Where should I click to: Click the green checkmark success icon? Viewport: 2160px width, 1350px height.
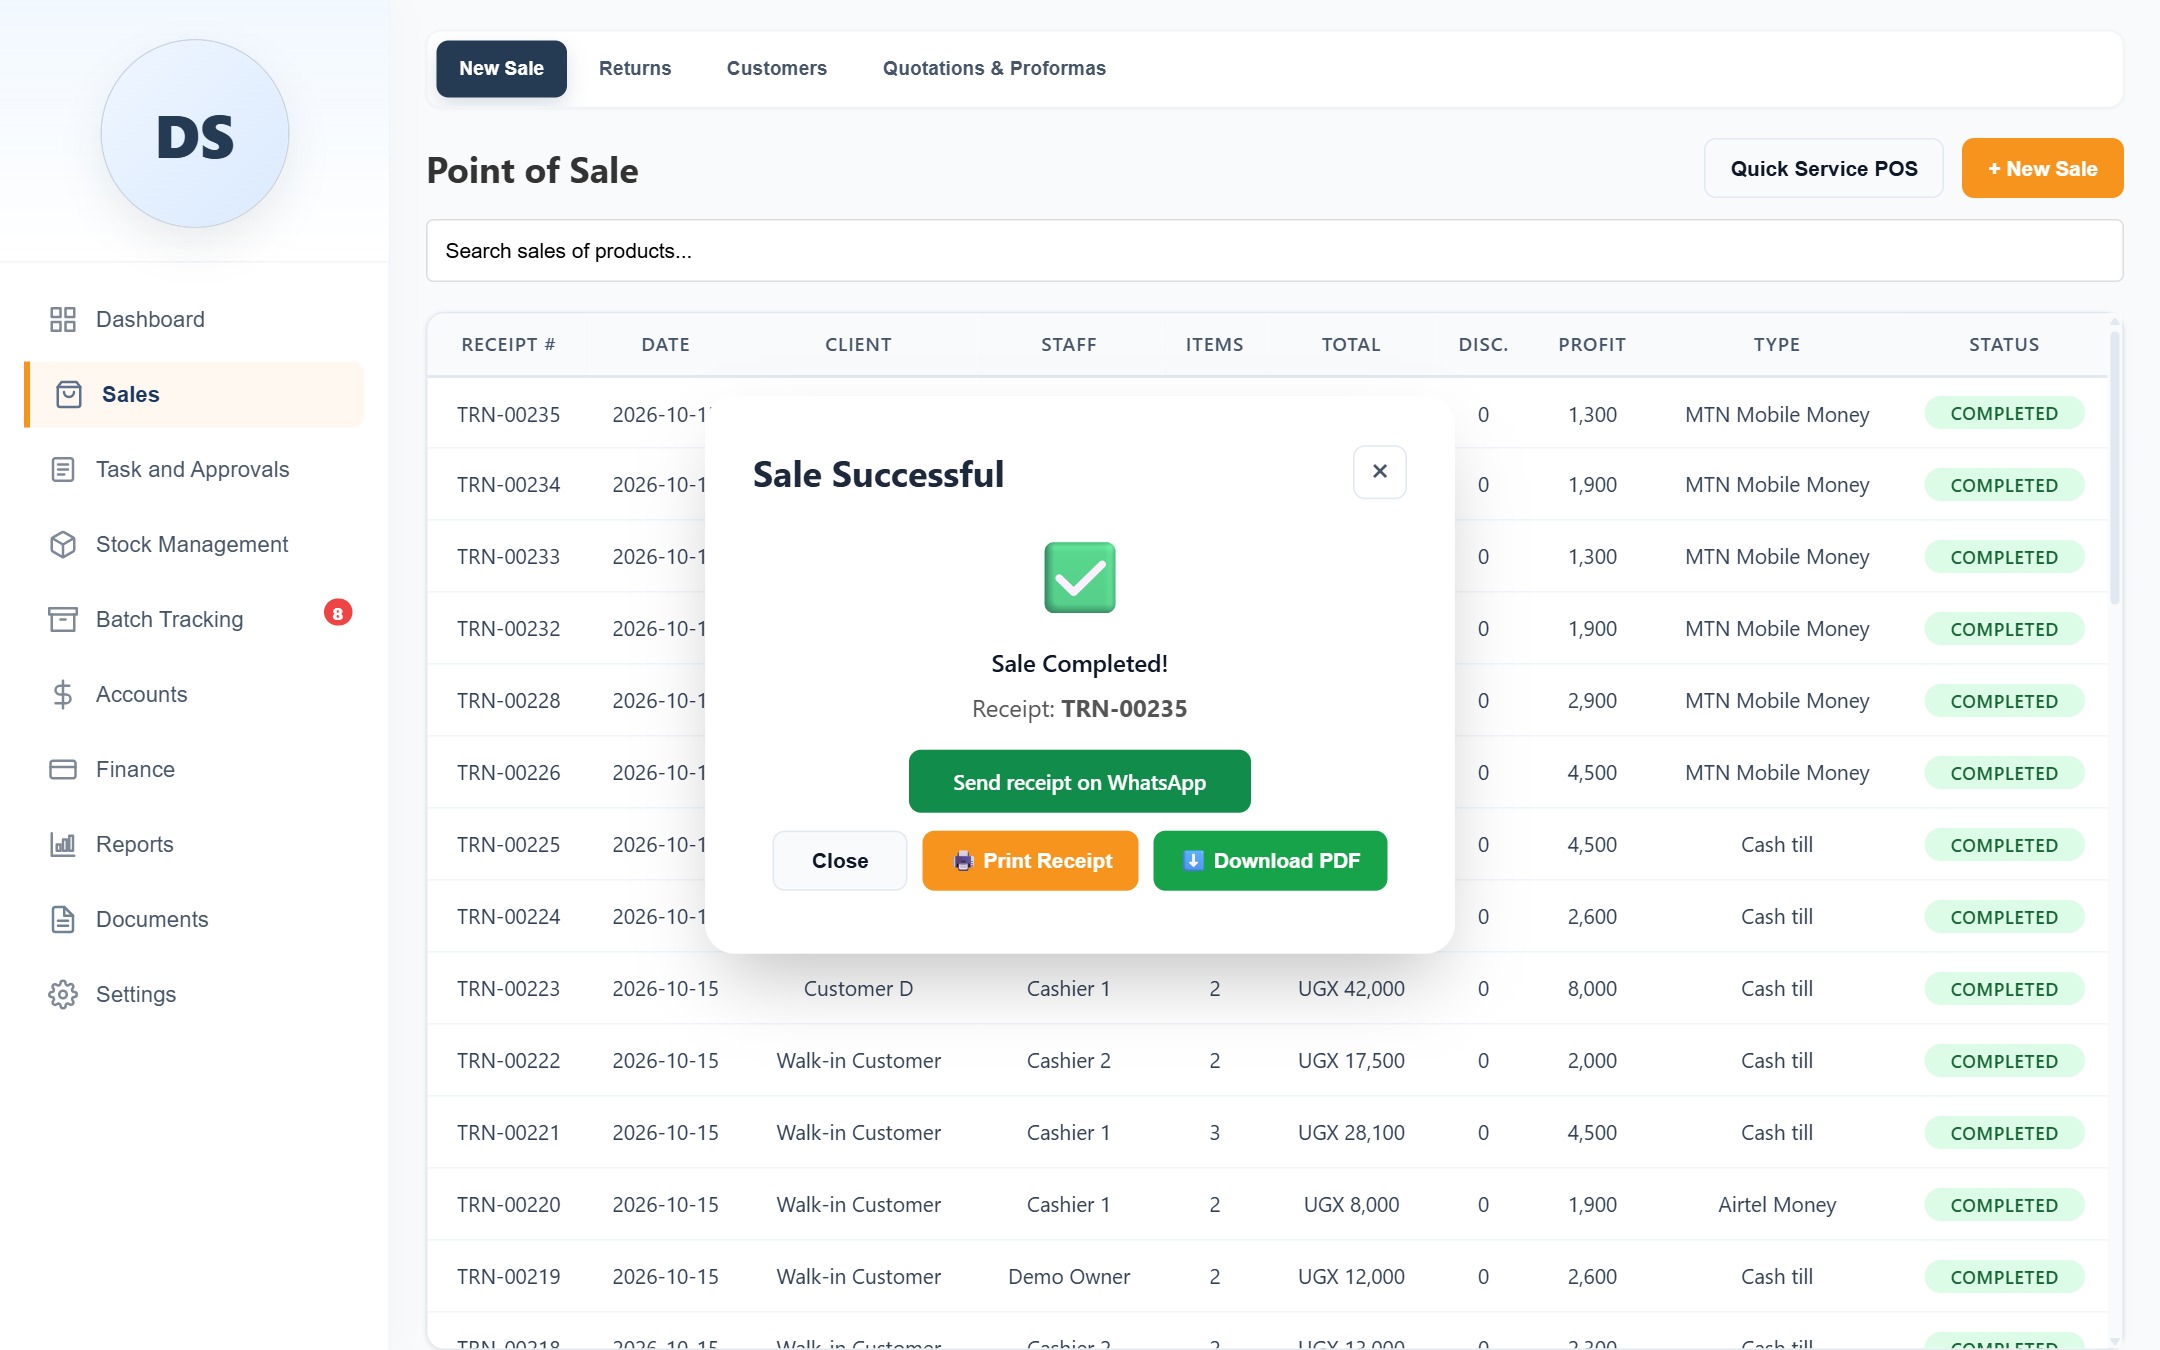[x=1080, y=577]
